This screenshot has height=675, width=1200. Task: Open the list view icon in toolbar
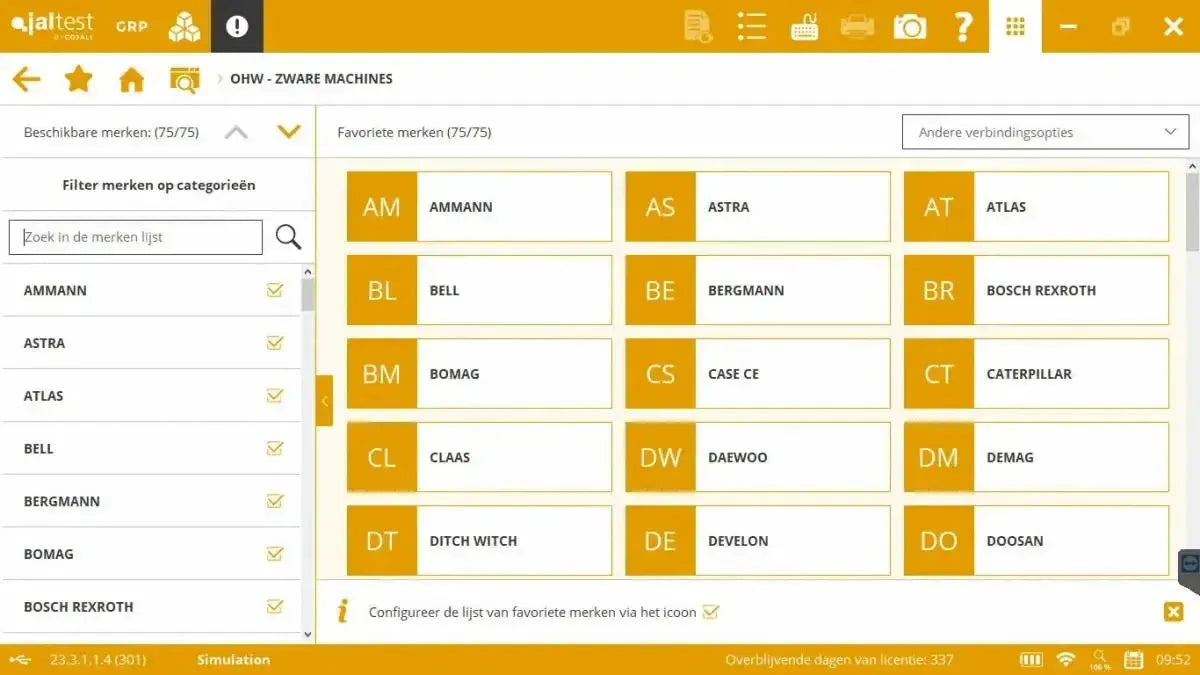coord(751,26)
